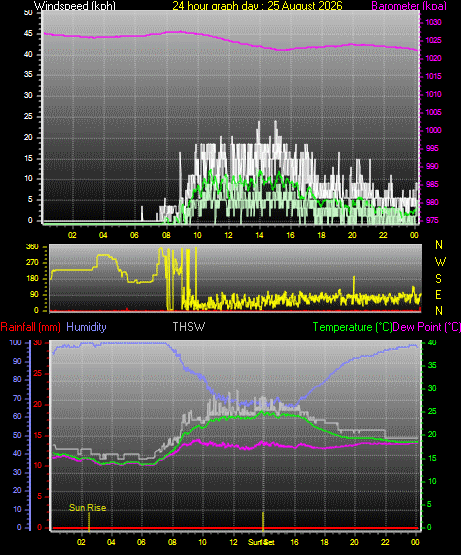The width and height of the screenshot is (461, 555).
Task: Click the Windspeed (kph) axis title
Action: 75,6
